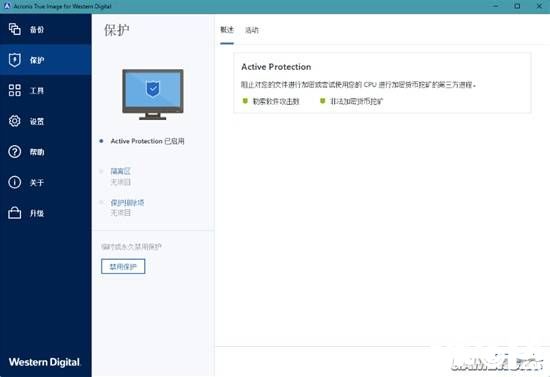Click the 工具 sidebar label
550x377 pixels.
37,91
